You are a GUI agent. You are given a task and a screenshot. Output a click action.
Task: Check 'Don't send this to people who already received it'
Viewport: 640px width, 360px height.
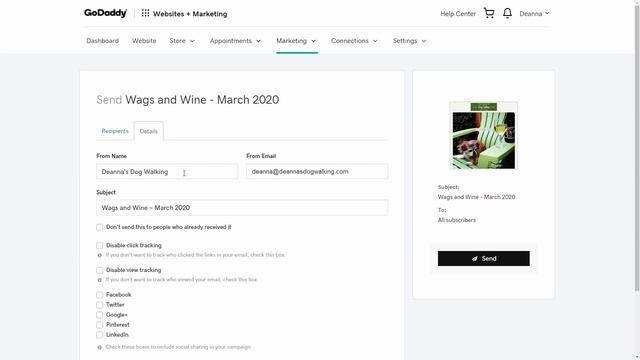coord(100,227)
